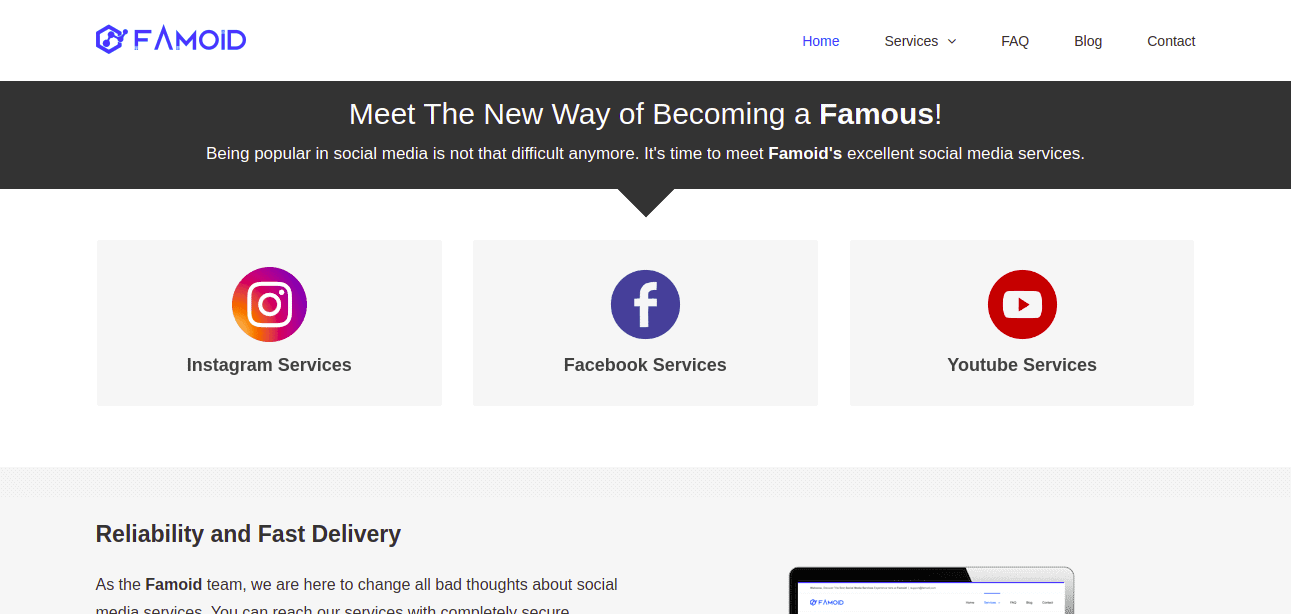
Task: Click the Reliability and Fast Delivery heading
Action: [x=248, y=534]
